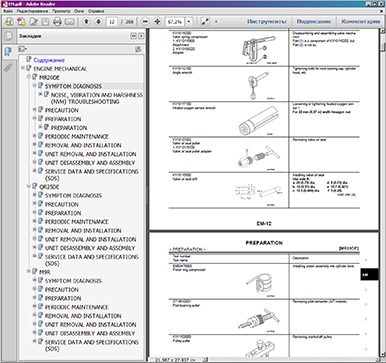Go to previous page arrow button
The height and width of the screenshot is (363, 386).
tap(86, 22)
